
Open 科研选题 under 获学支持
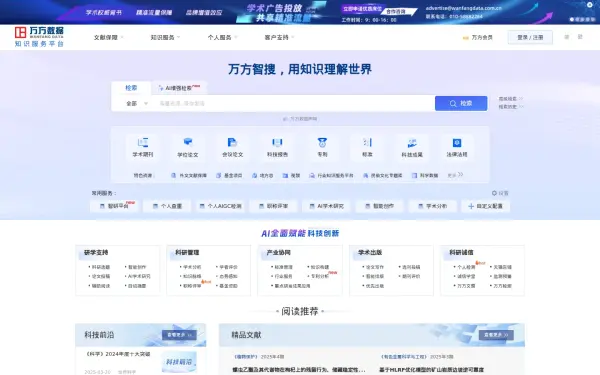tap(101, 267)
